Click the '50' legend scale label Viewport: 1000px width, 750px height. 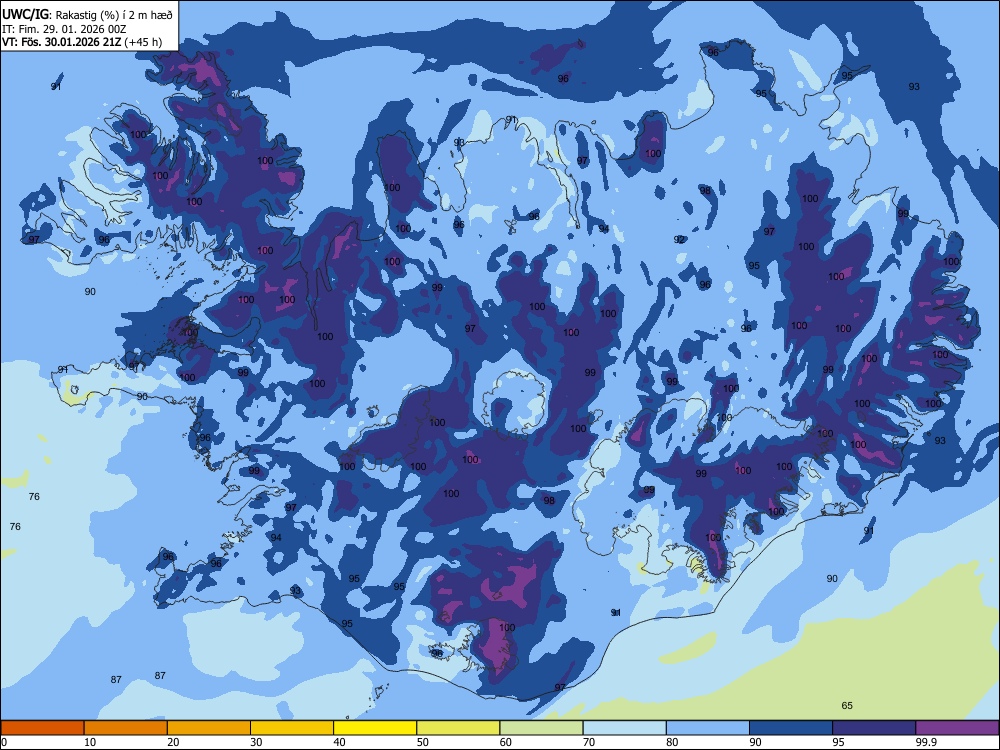(x=422, y=742)
